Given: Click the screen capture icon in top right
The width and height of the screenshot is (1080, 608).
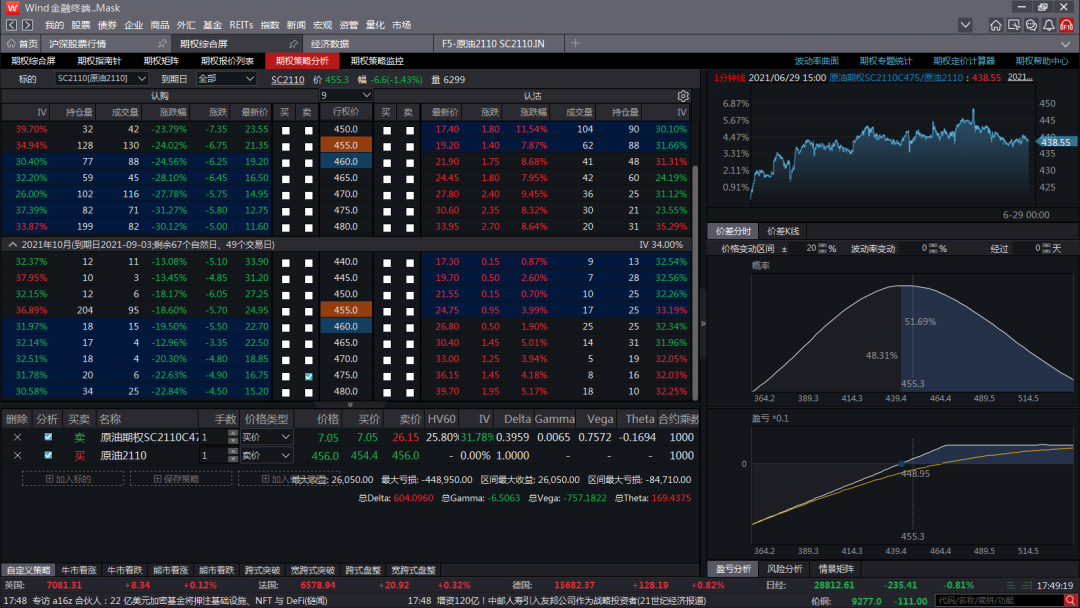Looking at the screenshot, I should [1013, 25].
